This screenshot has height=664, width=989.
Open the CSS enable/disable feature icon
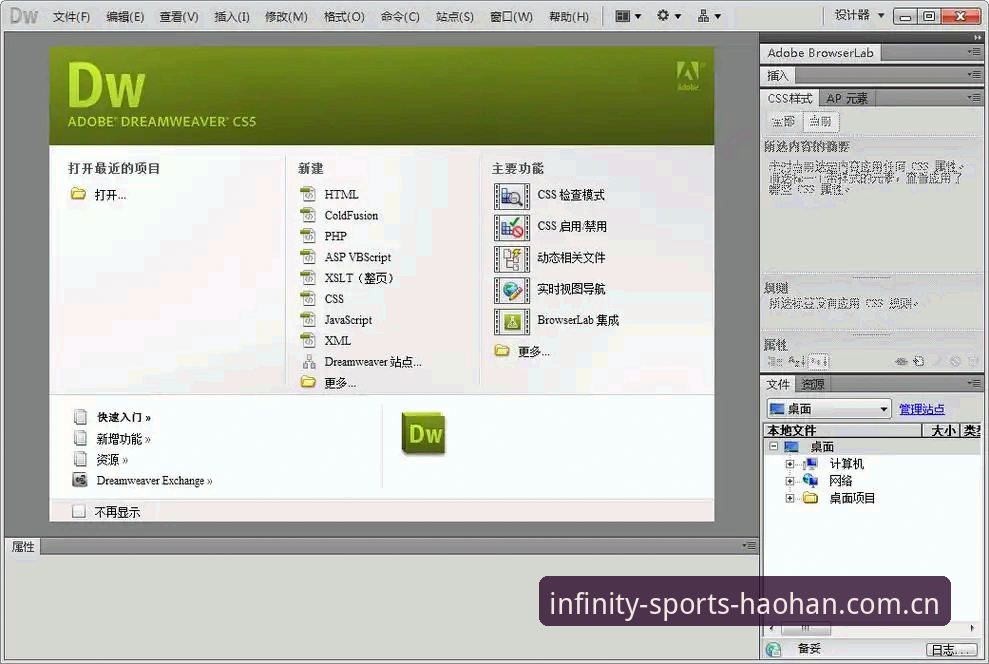click(512, 228)
